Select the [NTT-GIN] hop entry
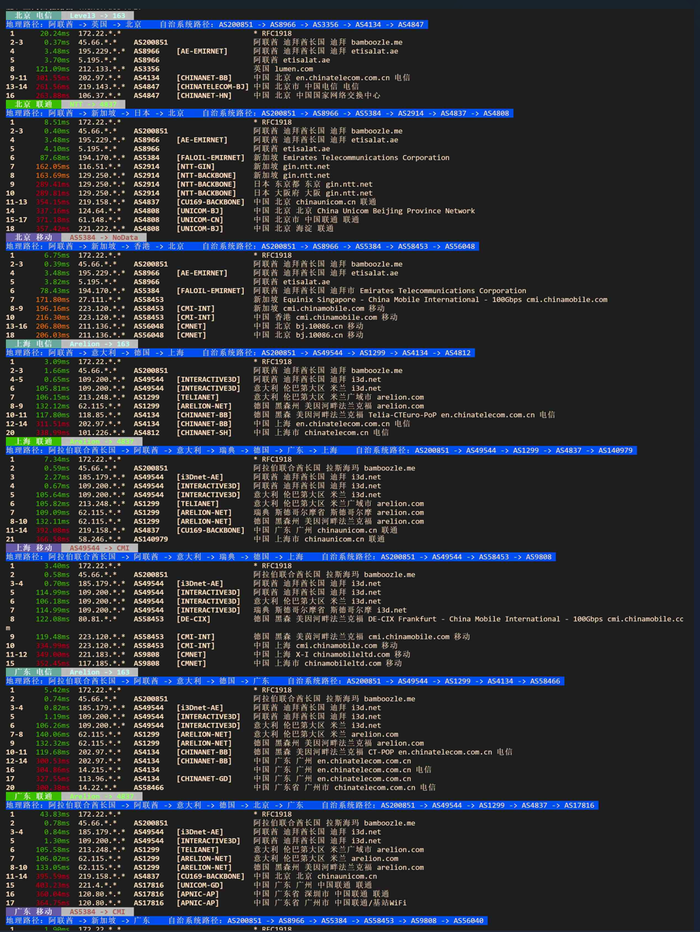 point(196,166)
